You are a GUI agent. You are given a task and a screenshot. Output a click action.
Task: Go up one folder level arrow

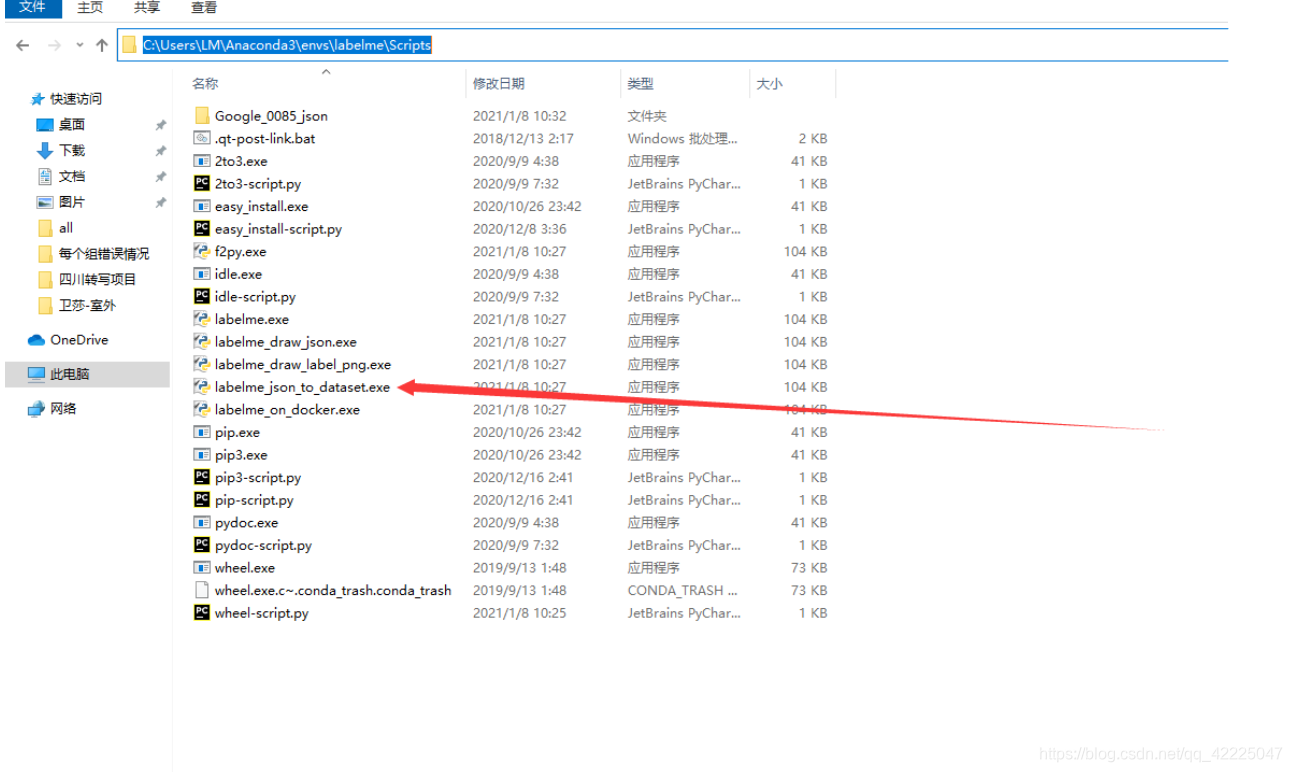pyautogui.click(x=102, y=45)
